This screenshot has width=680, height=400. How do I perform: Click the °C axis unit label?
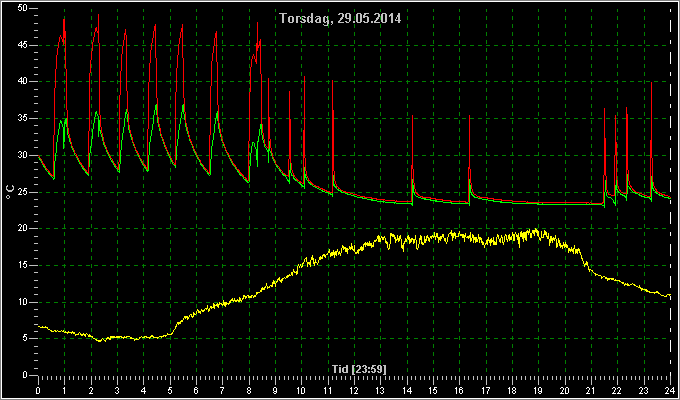point(10,192)
